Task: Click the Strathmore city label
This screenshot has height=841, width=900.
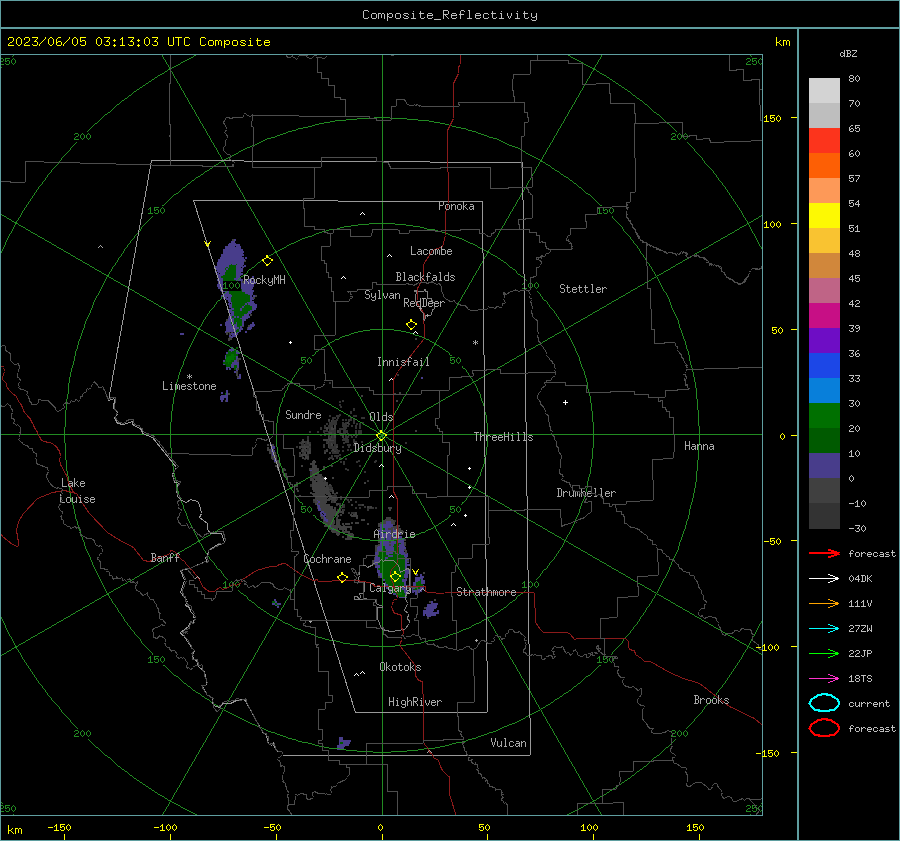Action: click(x=486, y=592)
